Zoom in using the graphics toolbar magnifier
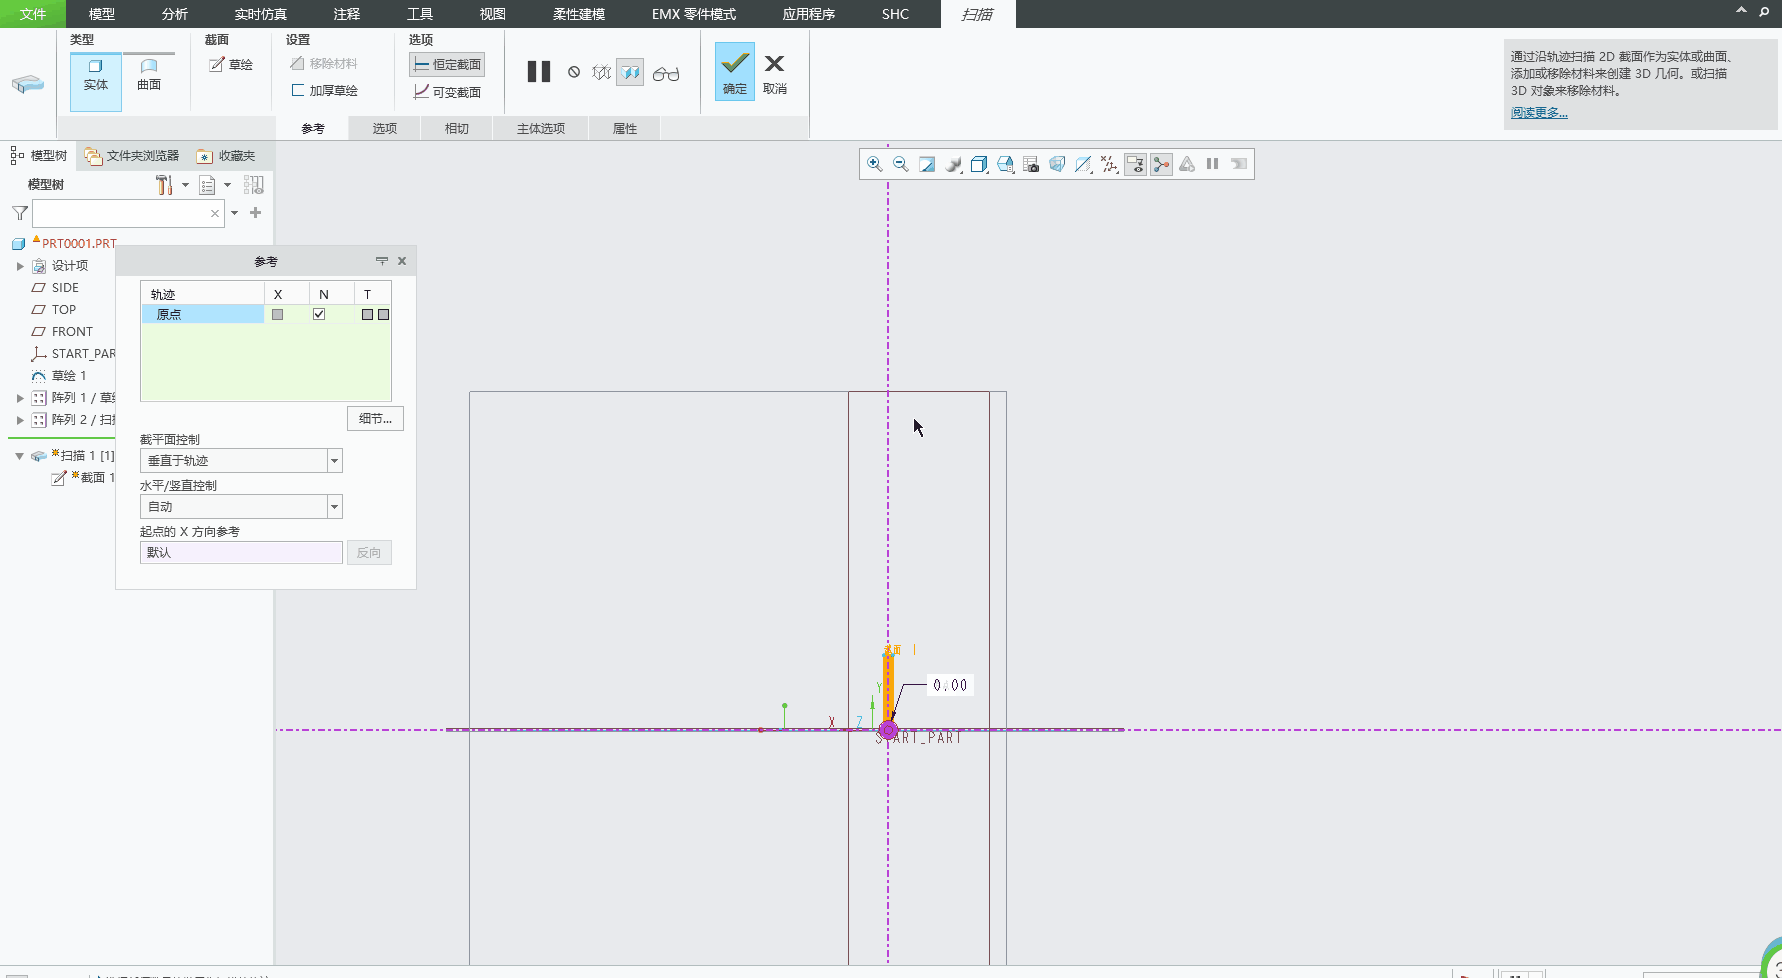 click(874, 164)
